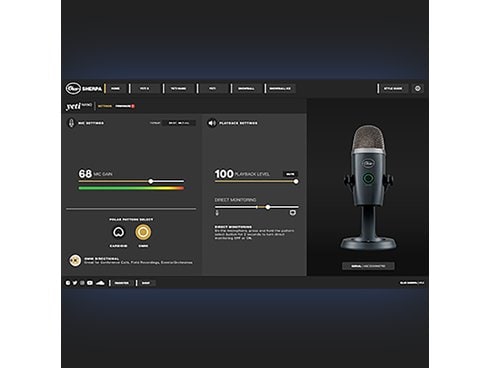Open the Firmware tab with red badge

(125, 106)
